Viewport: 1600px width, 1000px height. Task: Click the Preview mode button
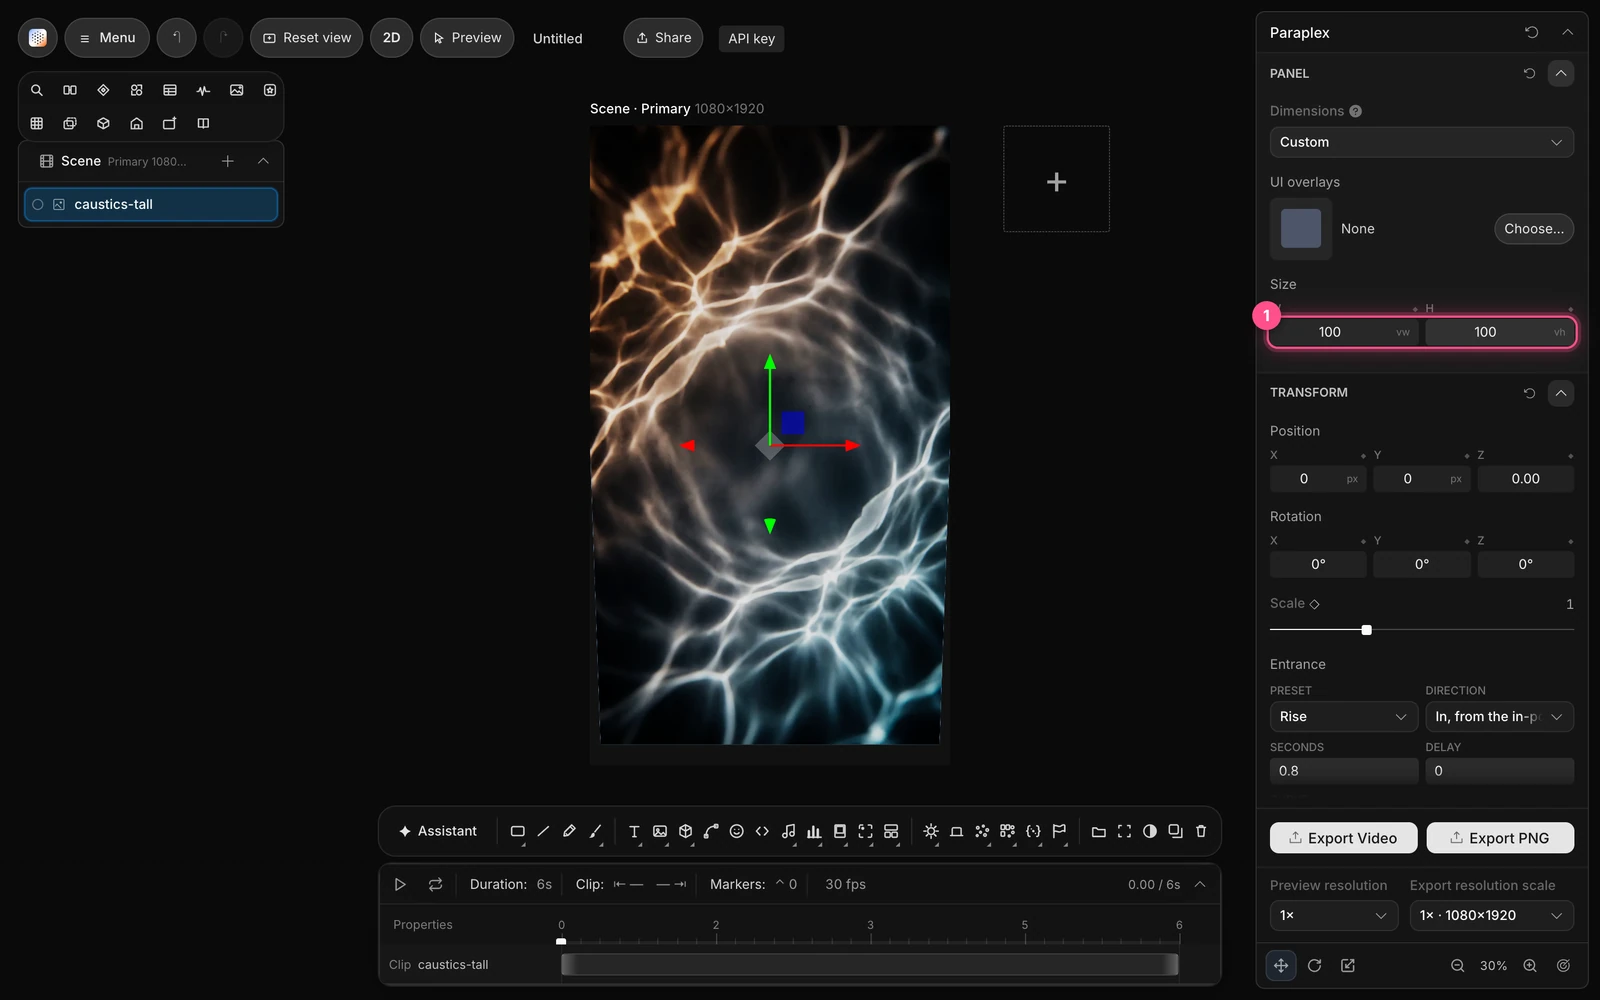click(x=467, y=38)
